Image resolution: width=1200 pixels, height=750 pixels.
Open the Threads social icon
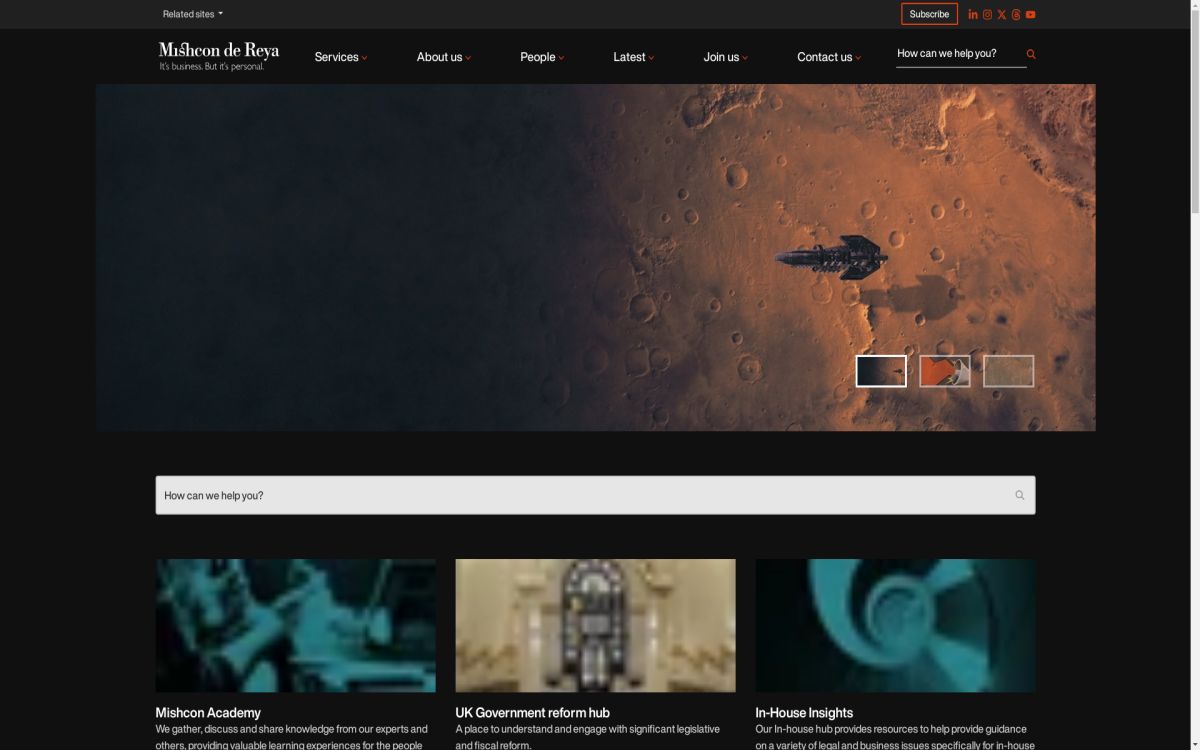pyautogui.click(x=1016, y=14)
